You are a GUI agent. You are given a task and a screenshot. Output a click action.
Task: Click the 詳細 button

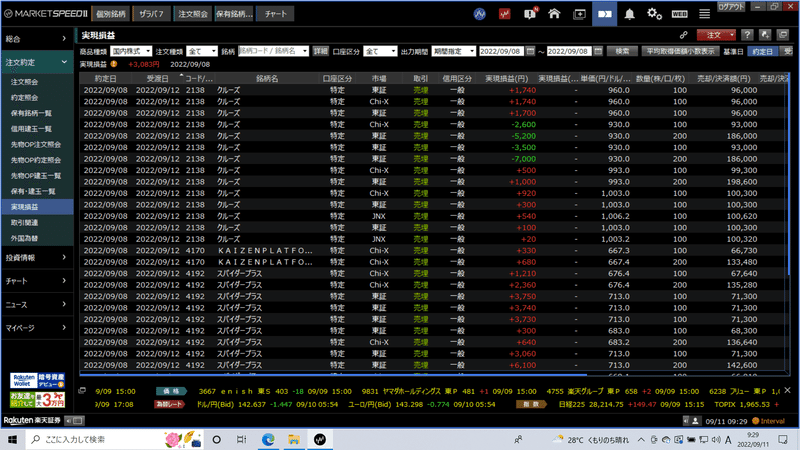click(x=320, y=51)
